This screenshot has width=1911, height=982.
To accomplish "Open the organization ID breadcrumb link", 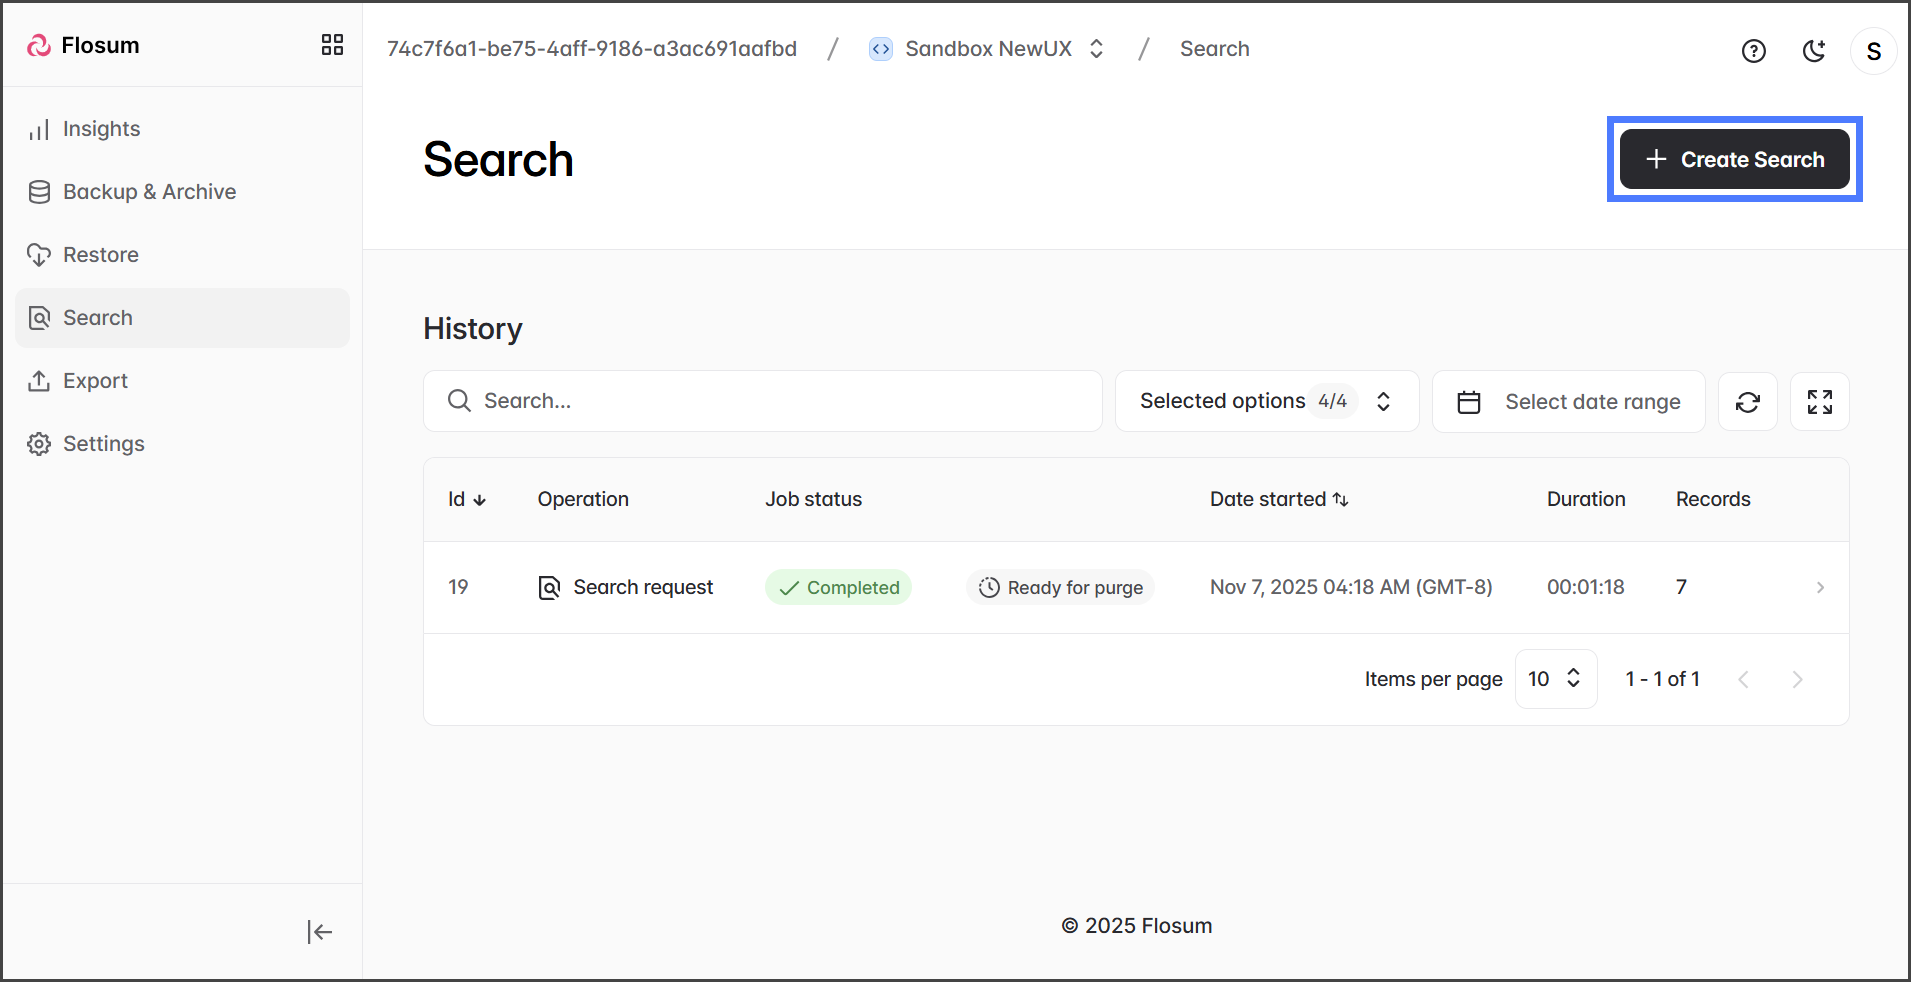I will [591, 49].
